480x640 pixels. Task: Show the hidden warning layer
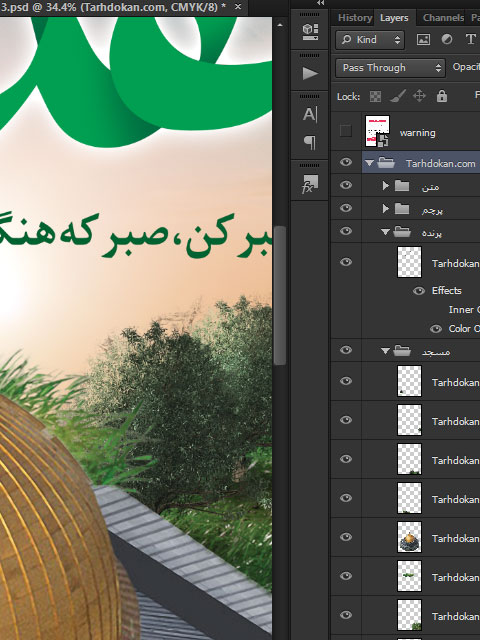click(x=346, y=131)
